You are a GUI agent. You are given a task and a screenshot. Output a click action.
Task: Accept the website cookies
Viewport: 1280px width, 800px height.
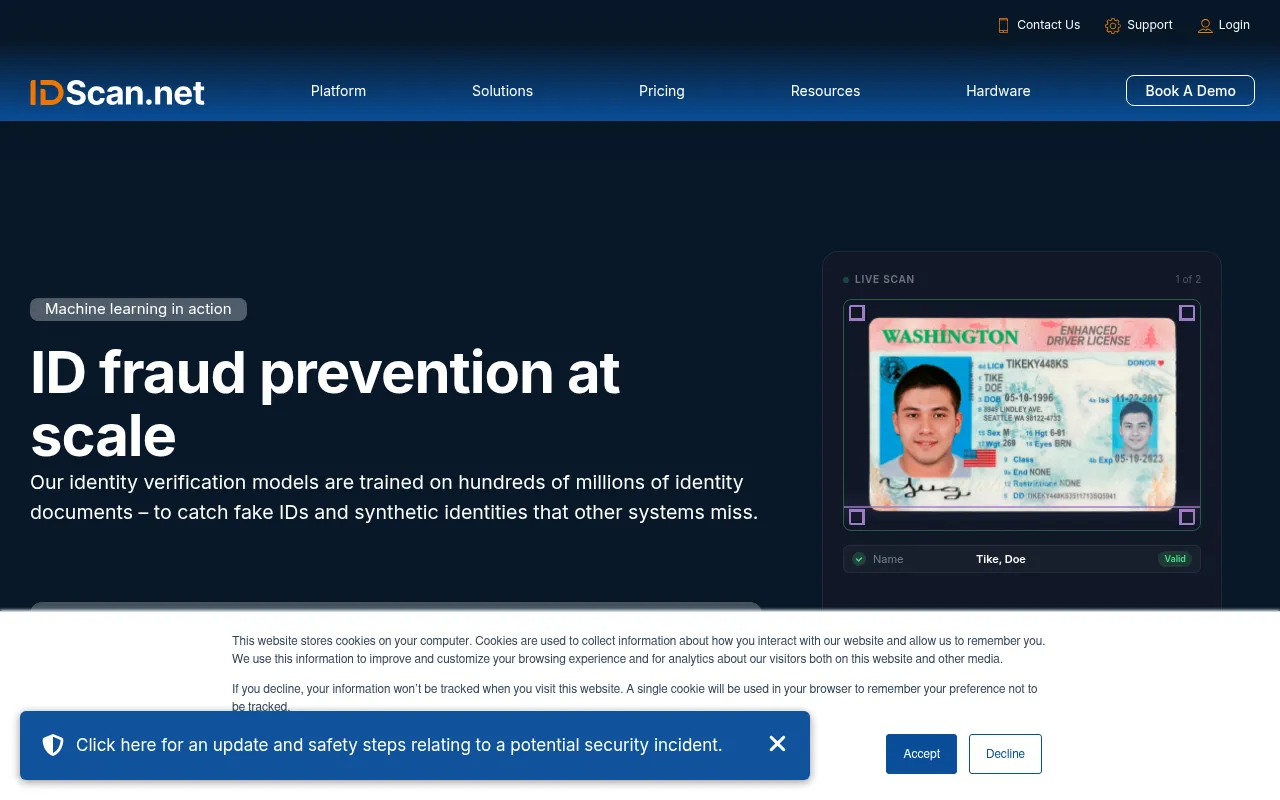[921, 754]
